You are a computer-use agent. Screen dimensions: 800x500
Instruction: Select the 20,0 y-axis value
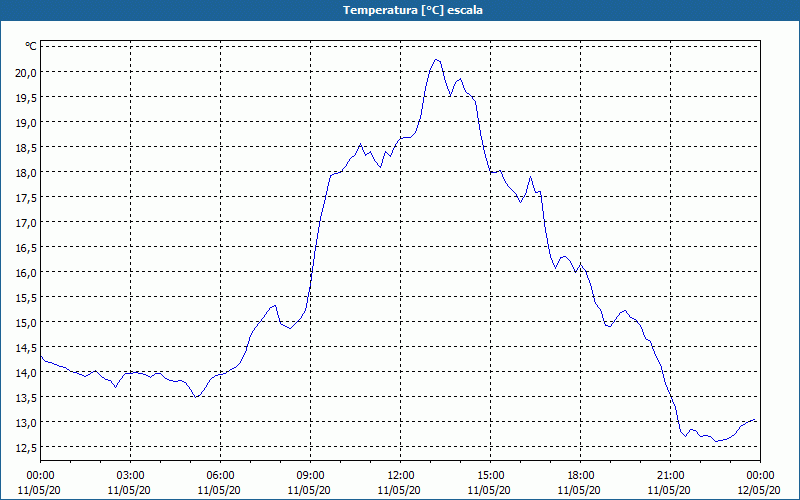(x=26, y=72)
